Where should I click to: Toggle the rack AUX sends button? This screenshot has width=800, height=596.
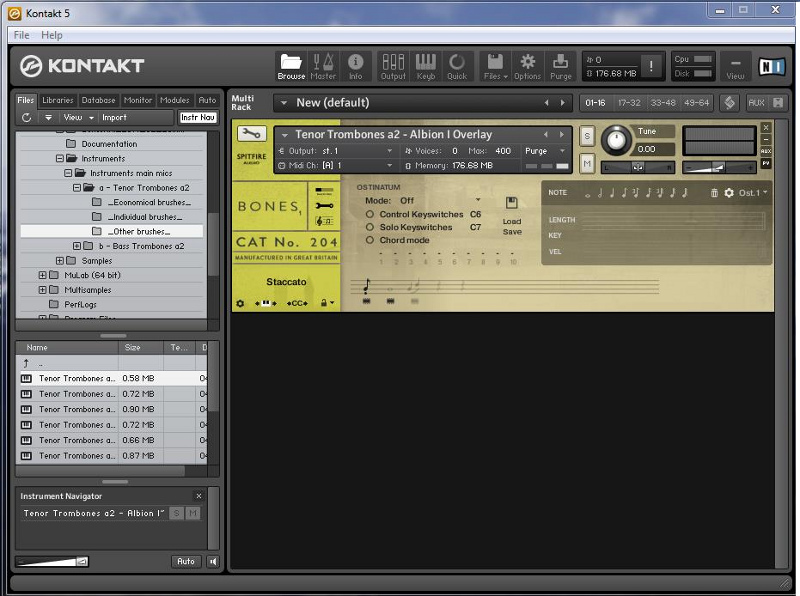pos(756,103)
